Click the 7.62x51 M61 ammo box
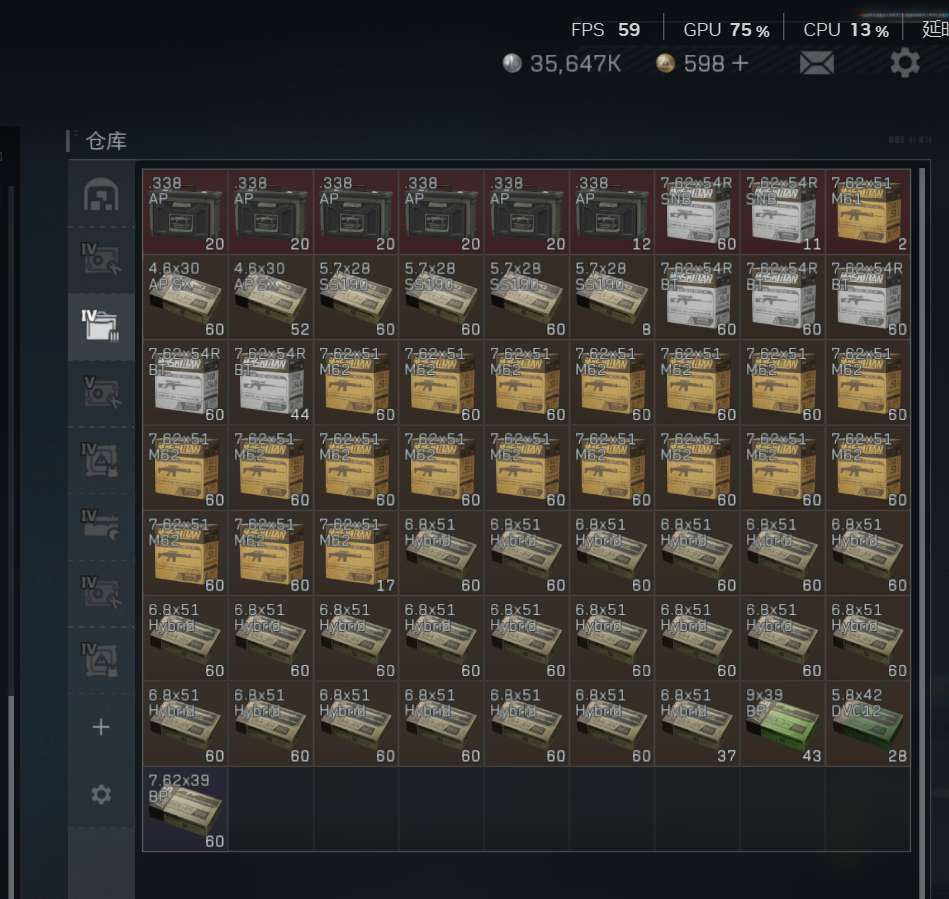 click(868, 212)
